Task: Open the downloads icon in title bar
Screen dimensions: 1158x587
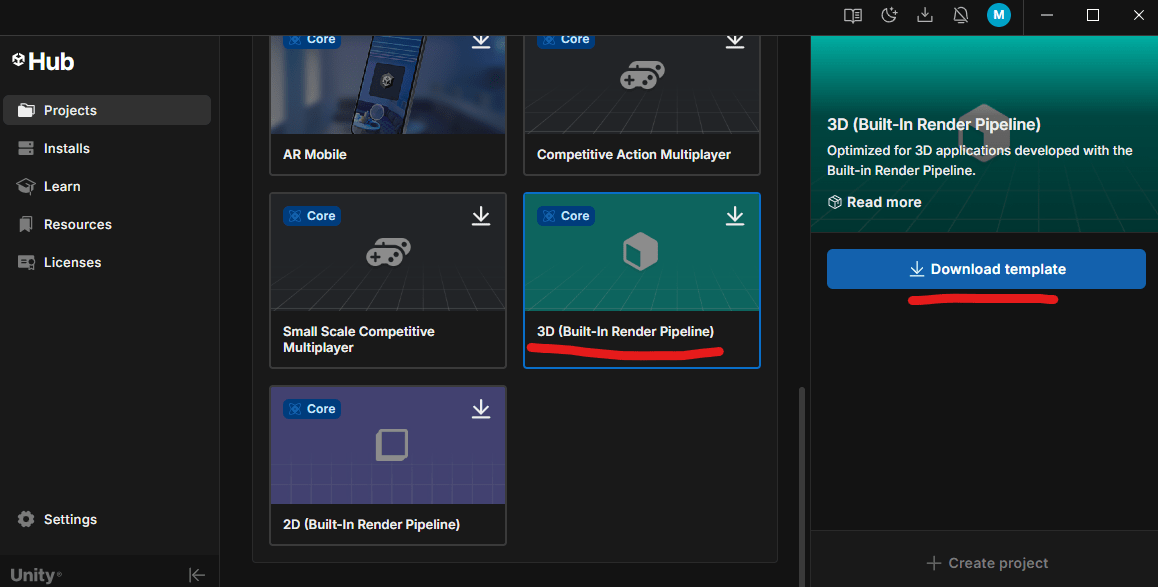Action: click(925, 15)
